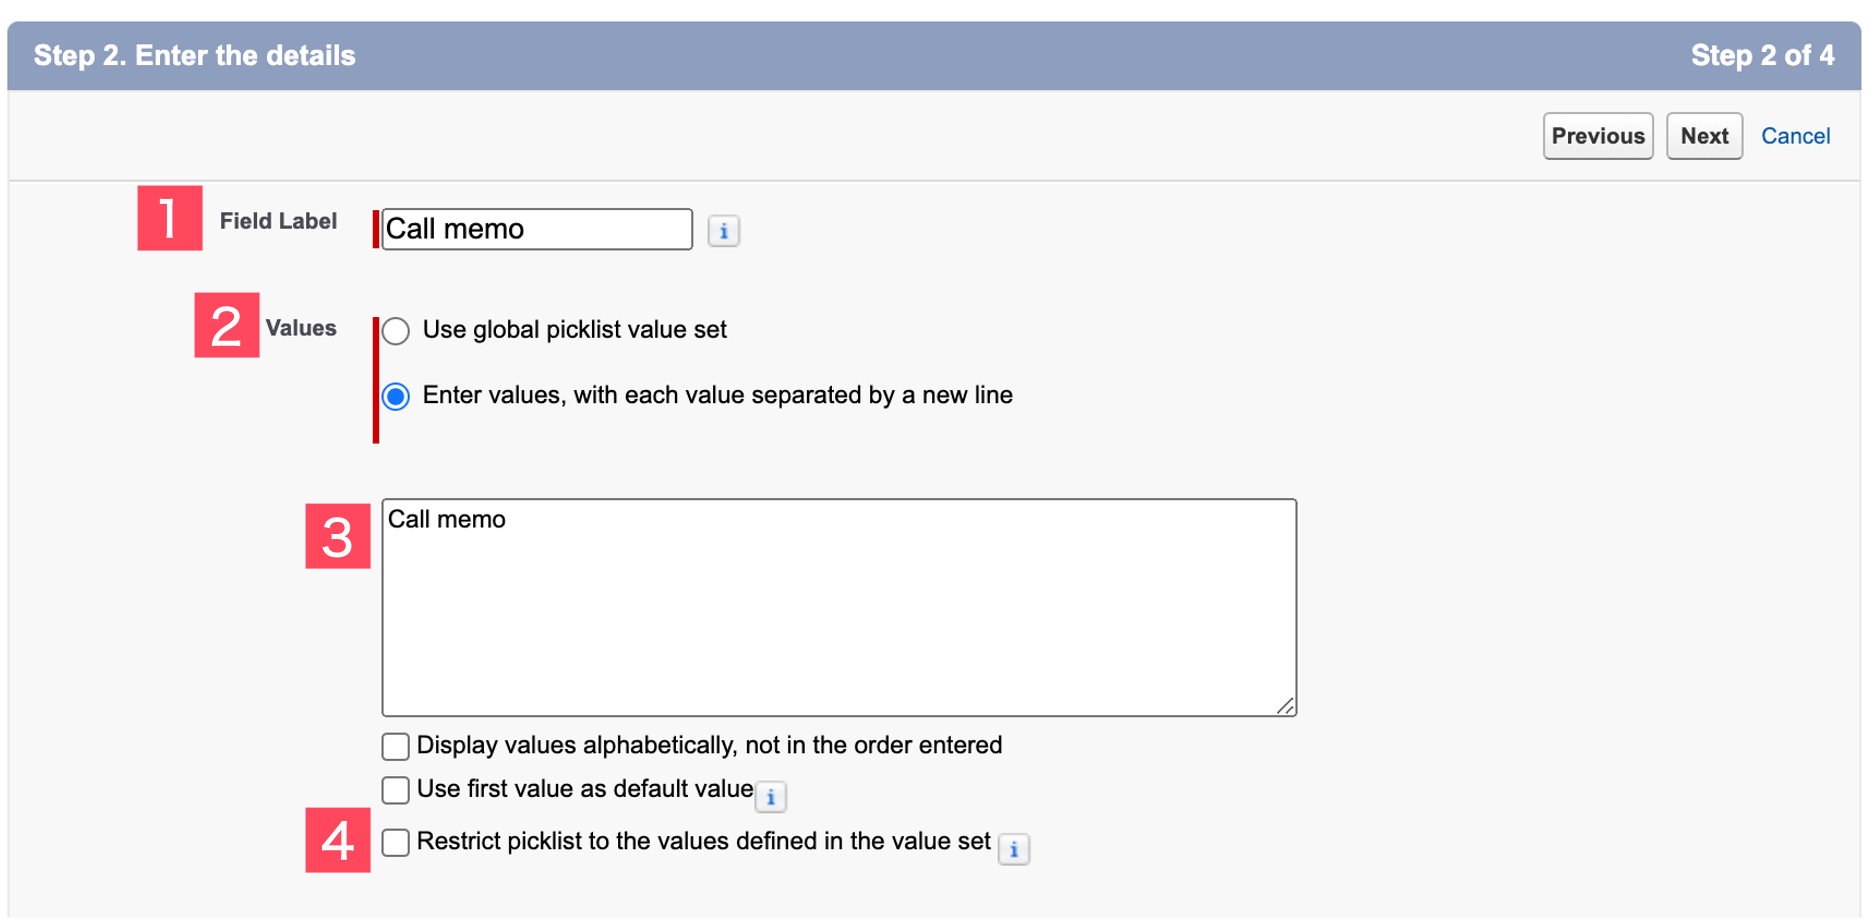This screenshot has width=1870, height=921.
Task: Select the "Use global picklist value set" option
Action: pyautogui.click(x=395, y=331)
